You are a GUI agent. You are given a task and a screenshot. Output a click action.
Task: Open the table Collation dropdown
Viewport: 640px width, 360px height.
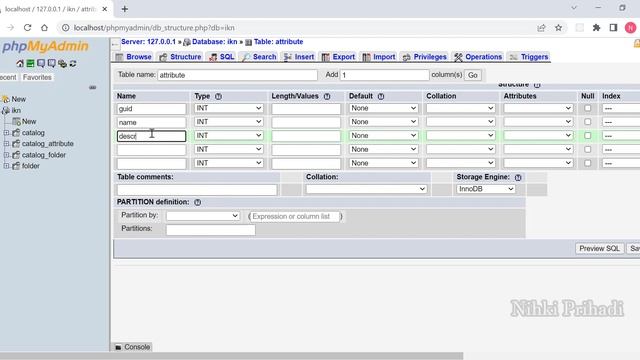pyautogui.click(x=366, y=189)
